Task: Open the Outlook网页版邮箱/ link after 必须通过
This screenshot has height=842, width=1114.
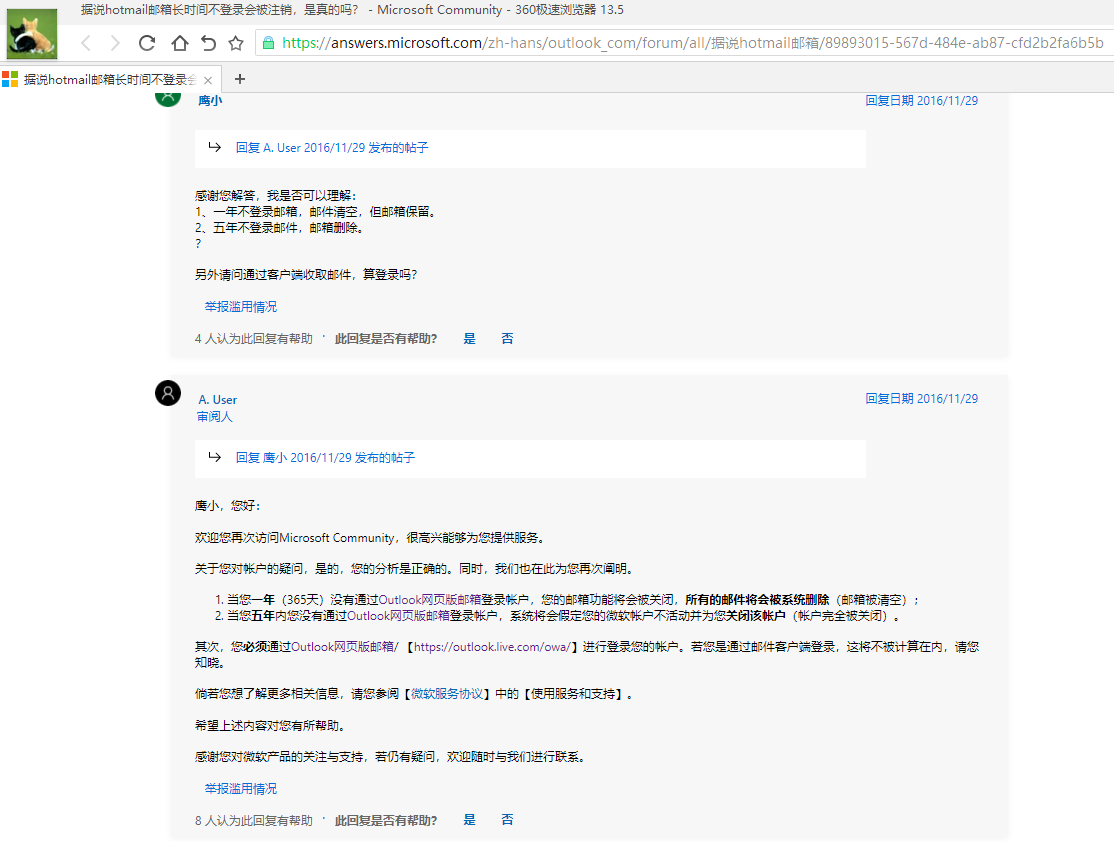Action: (x=345, y=647)
